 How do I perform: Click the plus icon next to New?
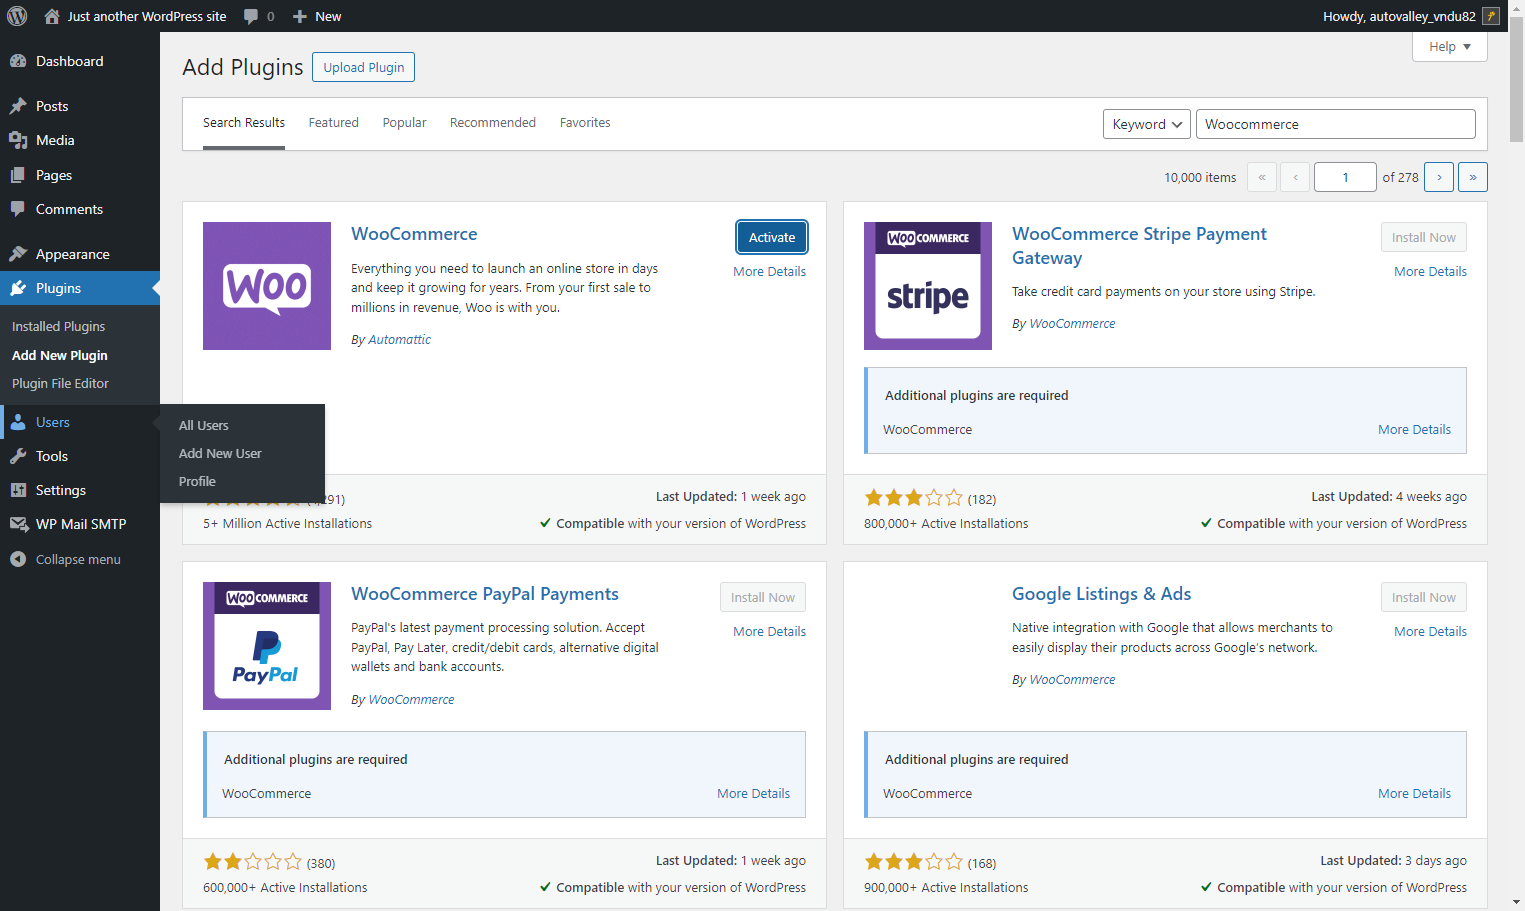click(299, 16)
